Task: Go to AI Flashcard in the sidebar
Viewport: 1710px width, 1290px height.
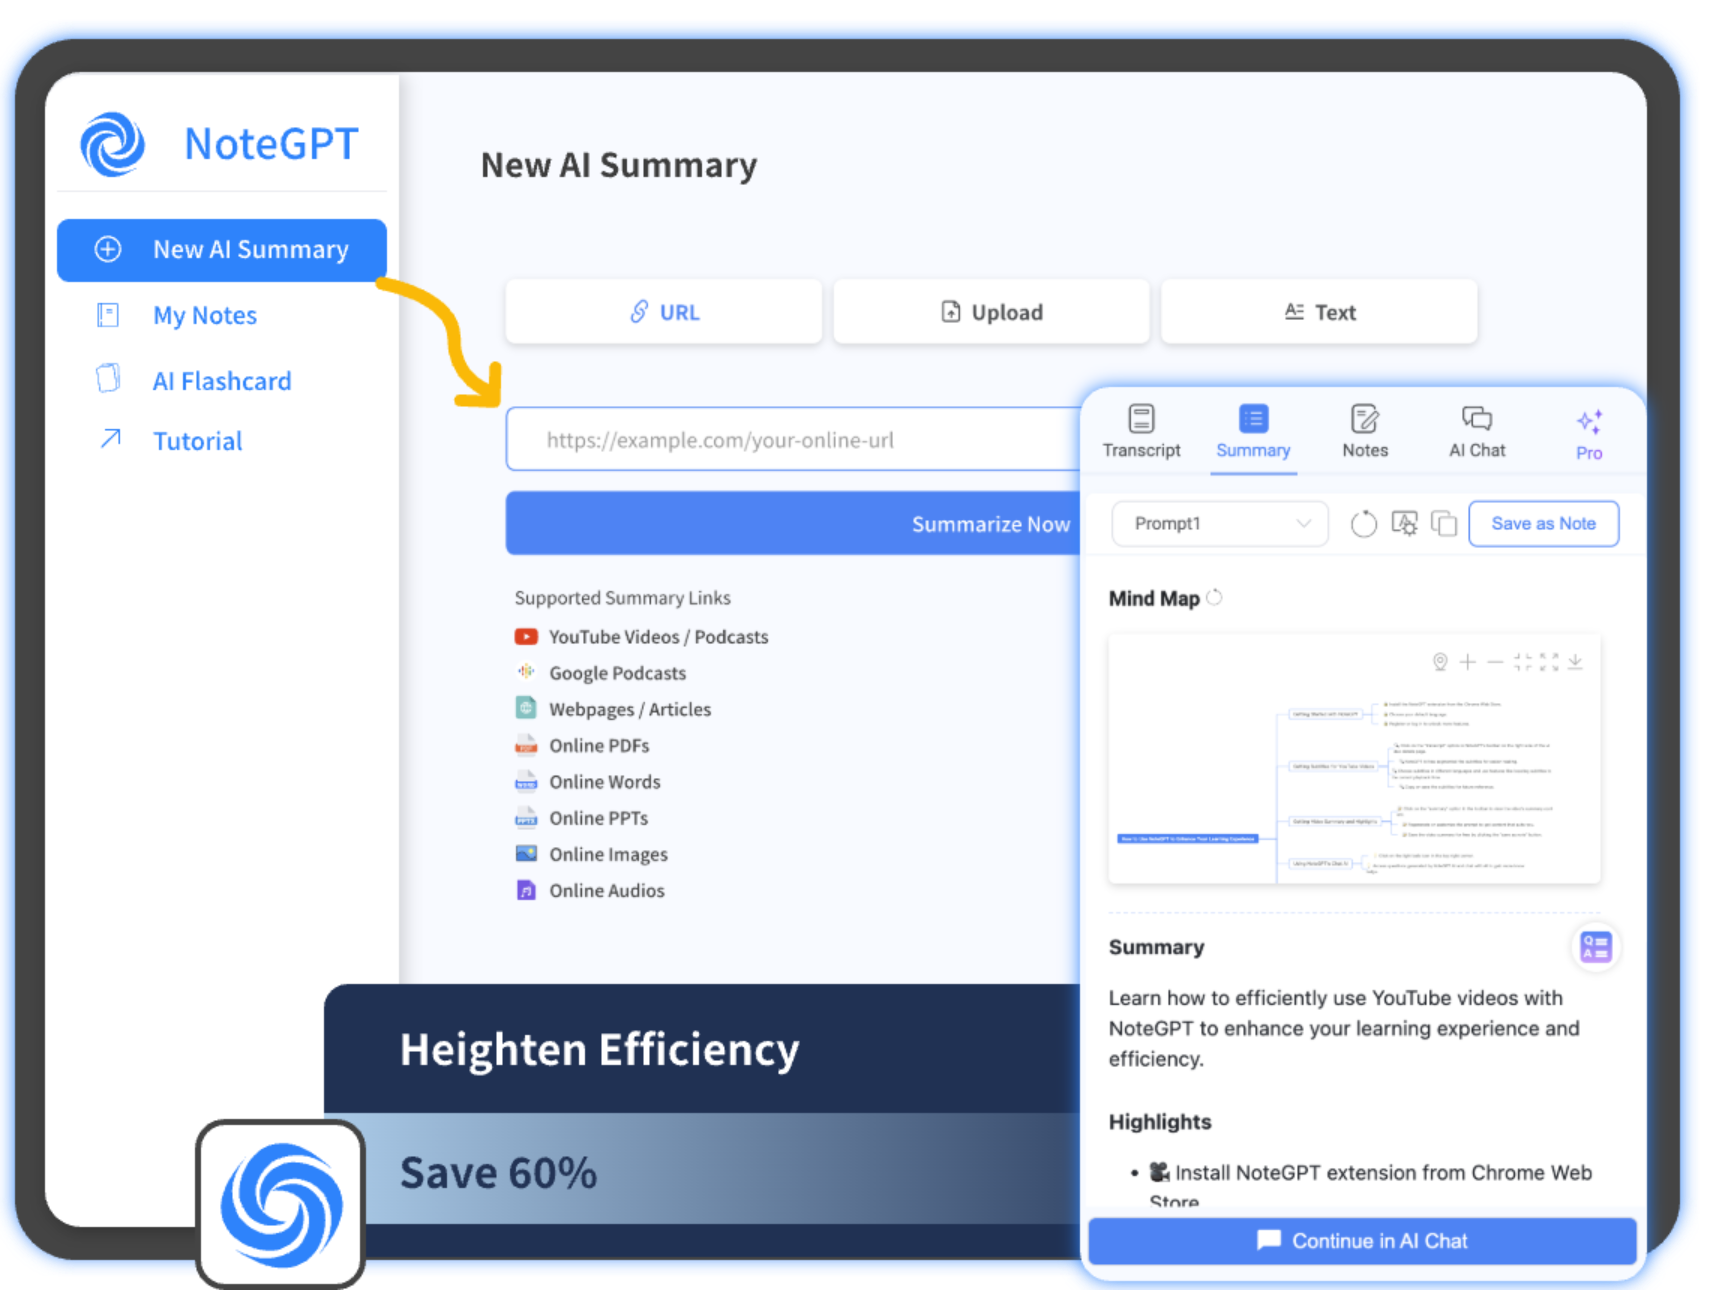Action: tap(221, 381)
